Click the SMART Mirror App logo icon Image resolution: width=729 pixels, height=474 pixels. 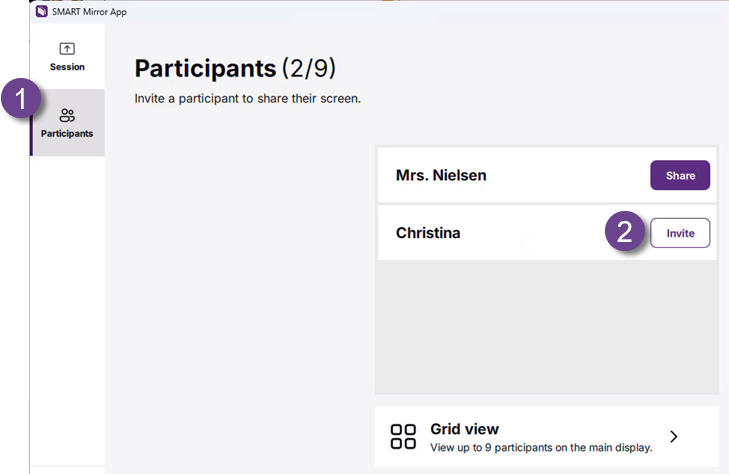[x=40, y=12]
